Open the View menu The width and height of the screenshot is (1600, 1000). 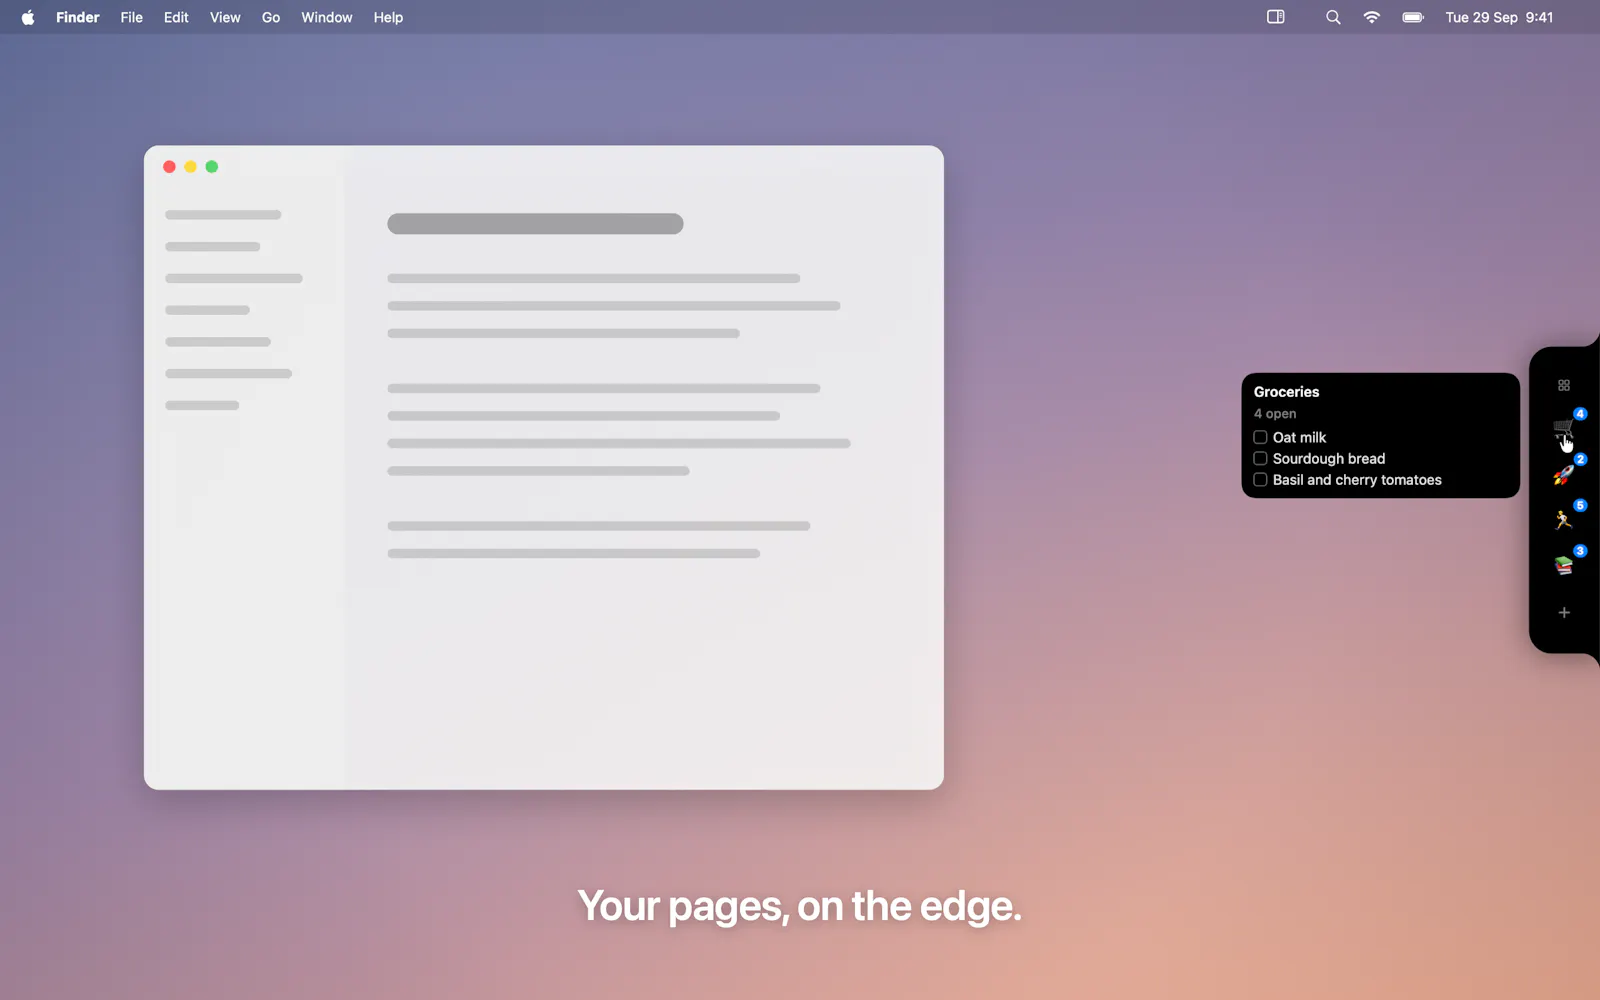click(x=225, y=17)
